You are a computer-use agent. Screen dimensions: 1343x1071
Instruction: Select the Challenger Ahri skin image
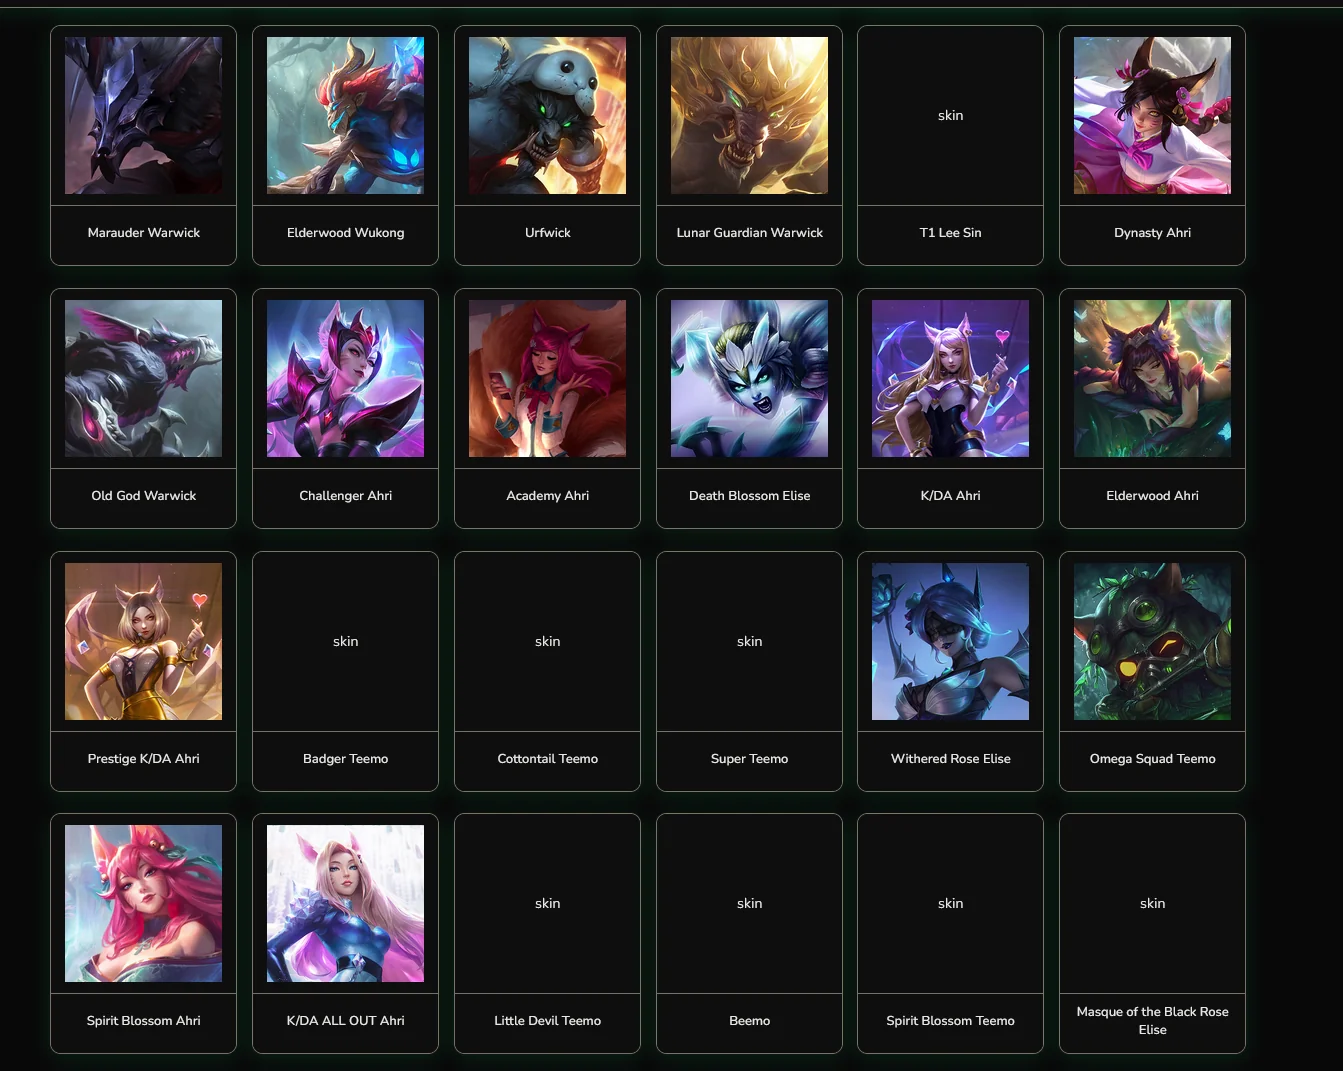(345, 379)
